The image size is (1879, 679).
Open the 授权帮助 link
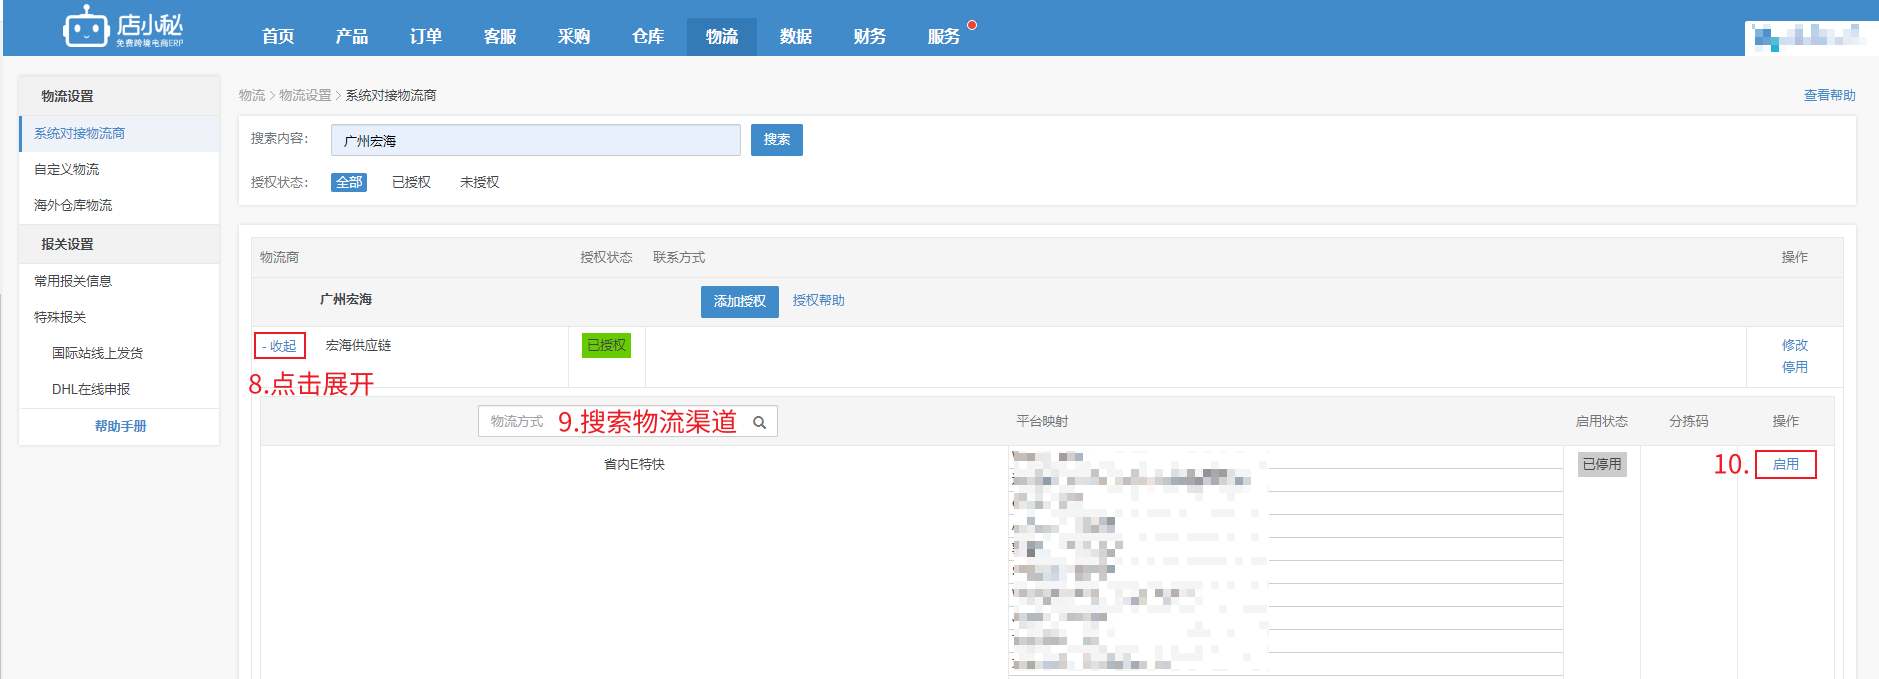pos(818,300)
